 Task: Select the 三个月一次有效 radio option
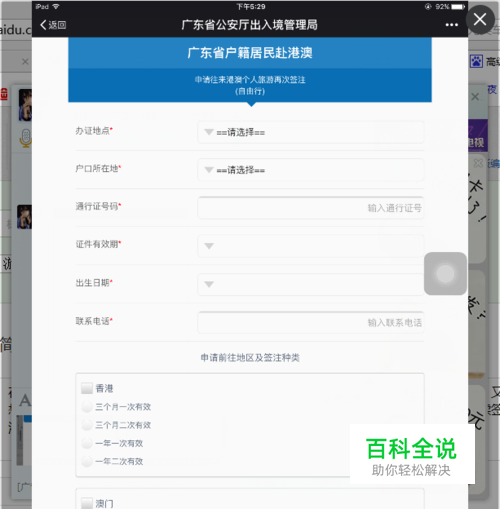tap(87, 407)
